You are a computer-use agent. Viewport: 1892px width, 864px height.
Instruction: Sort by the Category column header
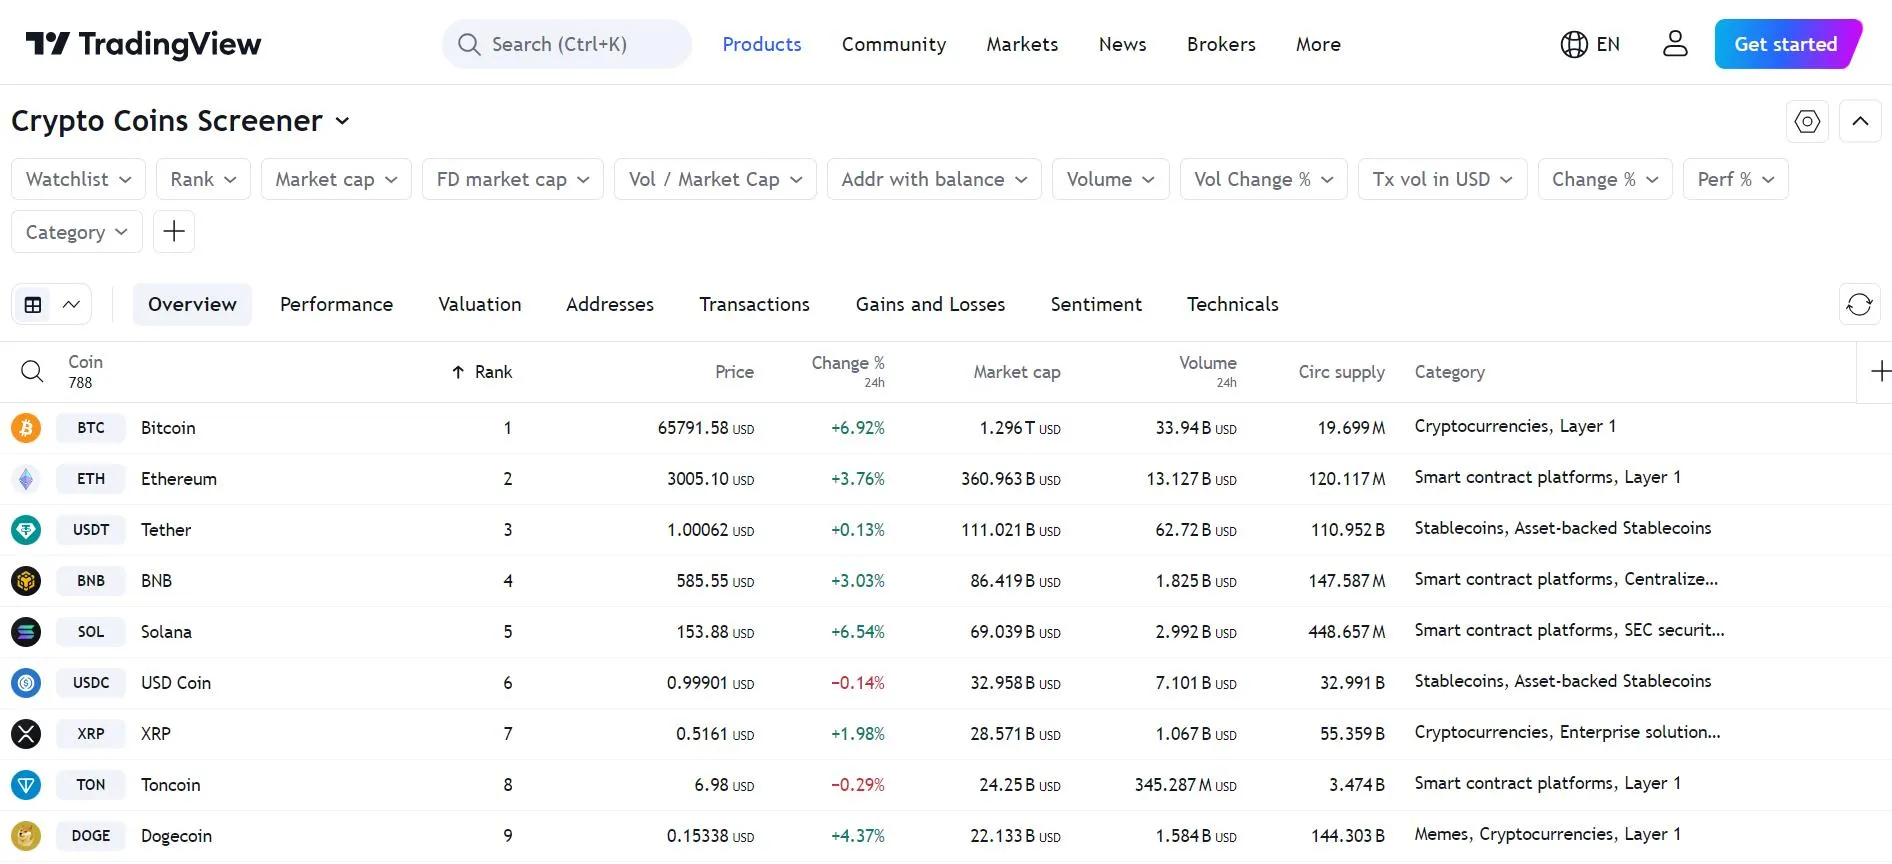pyautogui.click(x=1450, y=372)
